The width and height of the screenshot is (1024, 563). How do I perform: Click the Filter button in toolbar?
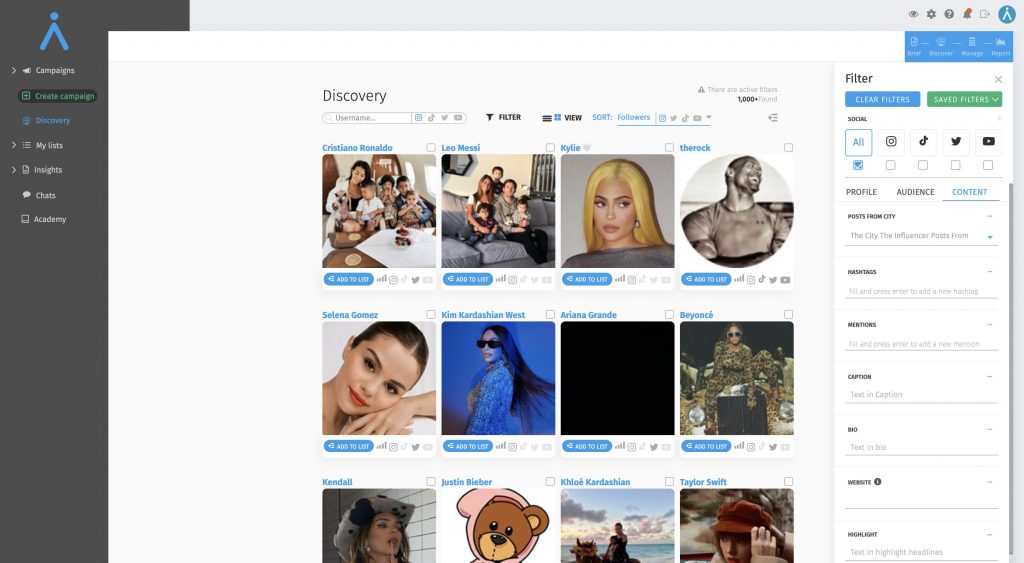(504, 118)
